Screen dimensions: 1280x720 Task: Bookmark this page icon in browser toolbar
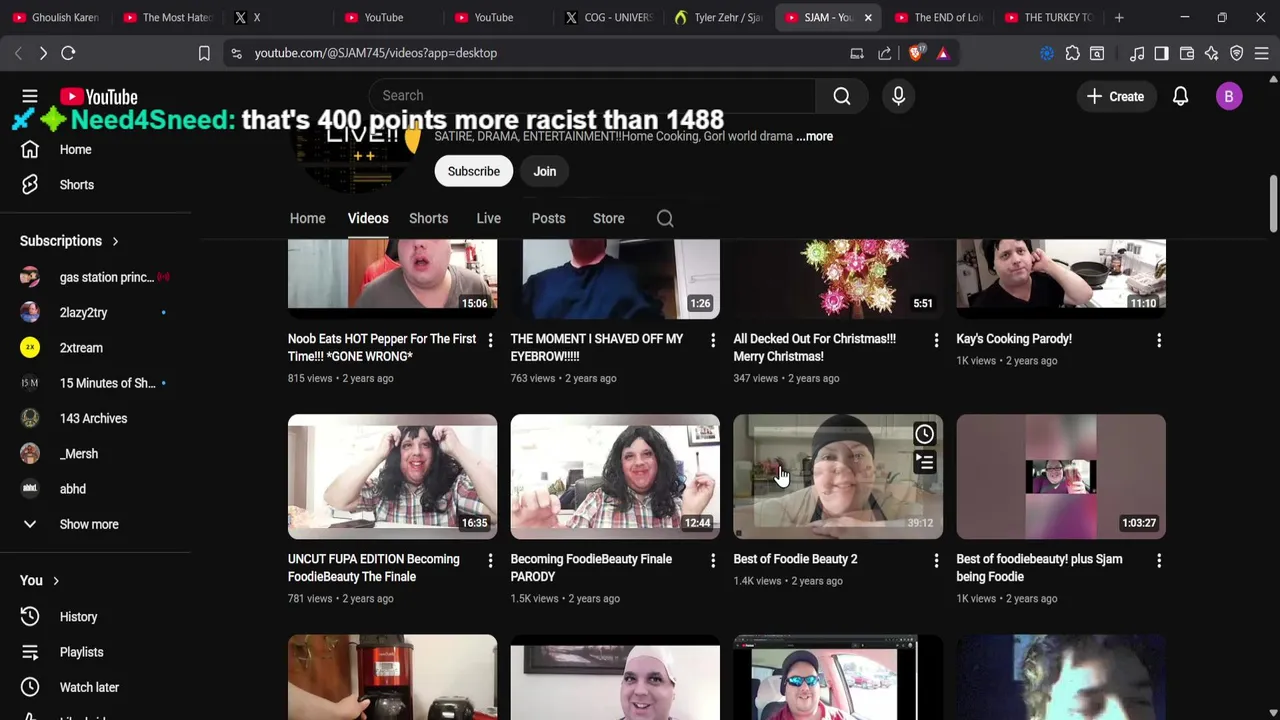[x=204, y=53]
